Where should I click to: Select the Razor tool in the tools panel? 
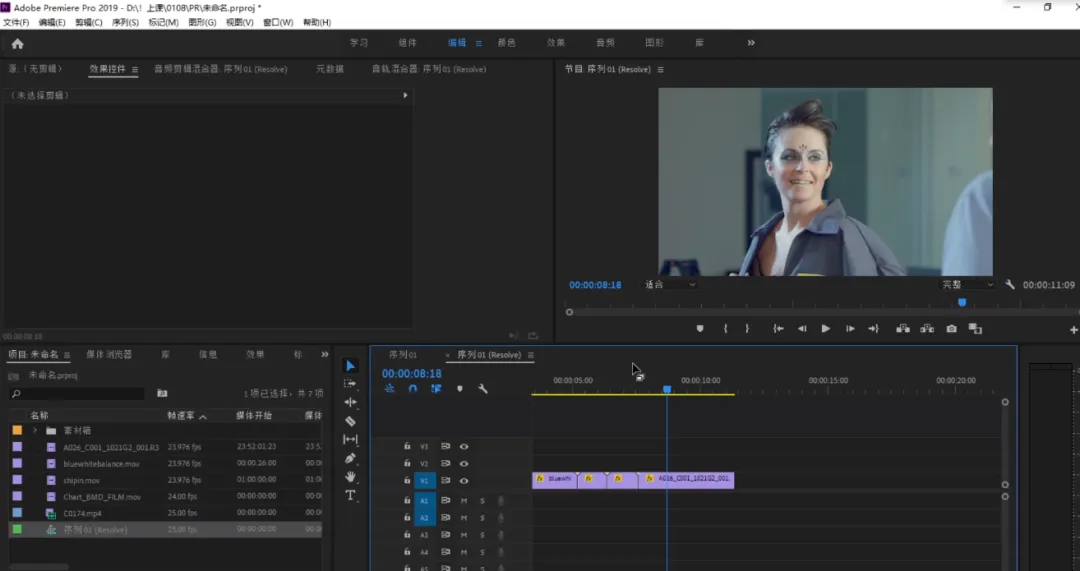tap(350, 421)
